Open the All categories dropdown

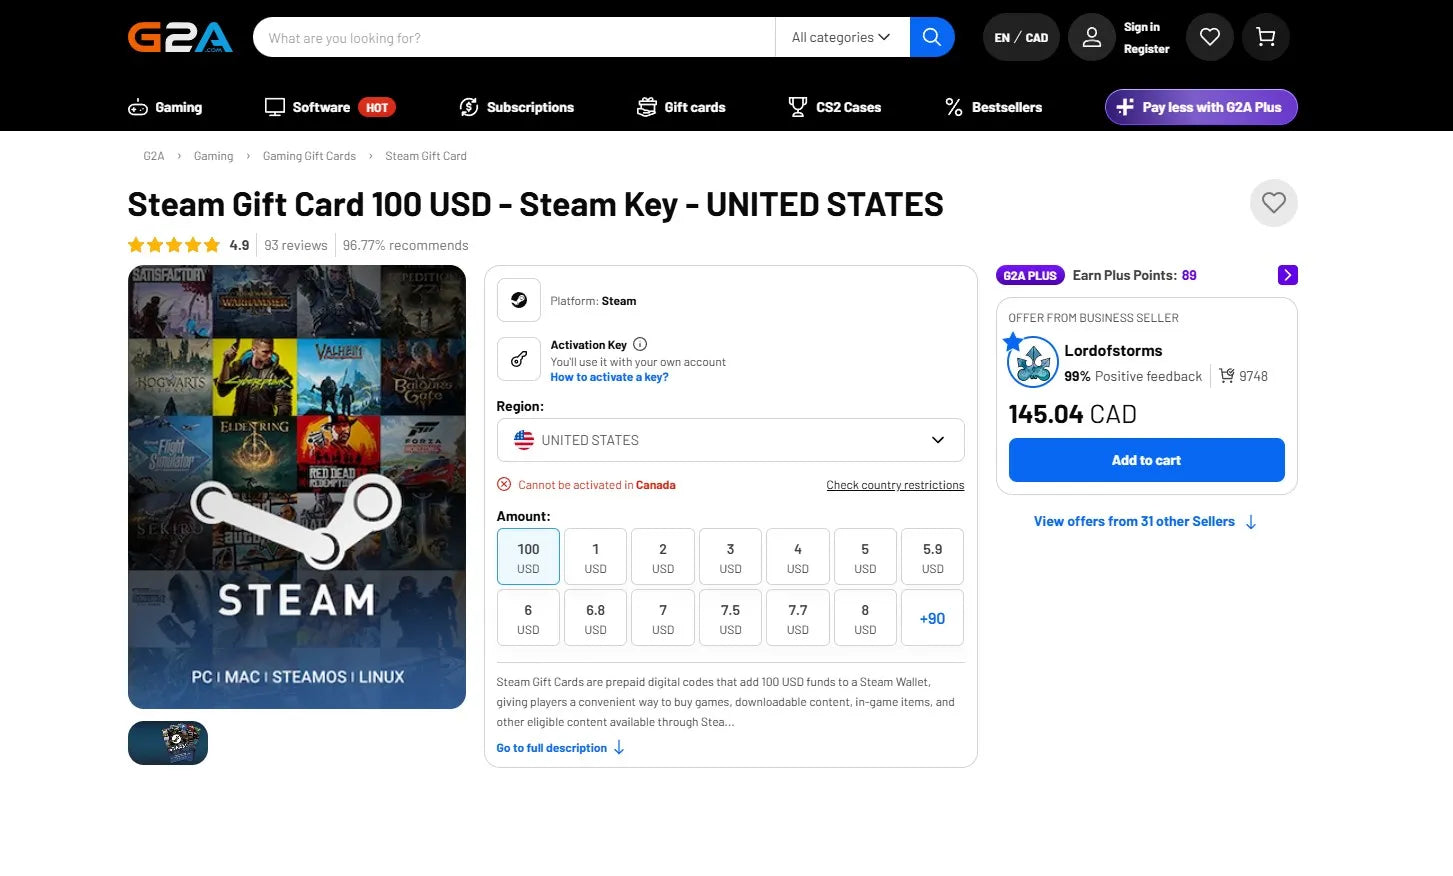[842, 37]
